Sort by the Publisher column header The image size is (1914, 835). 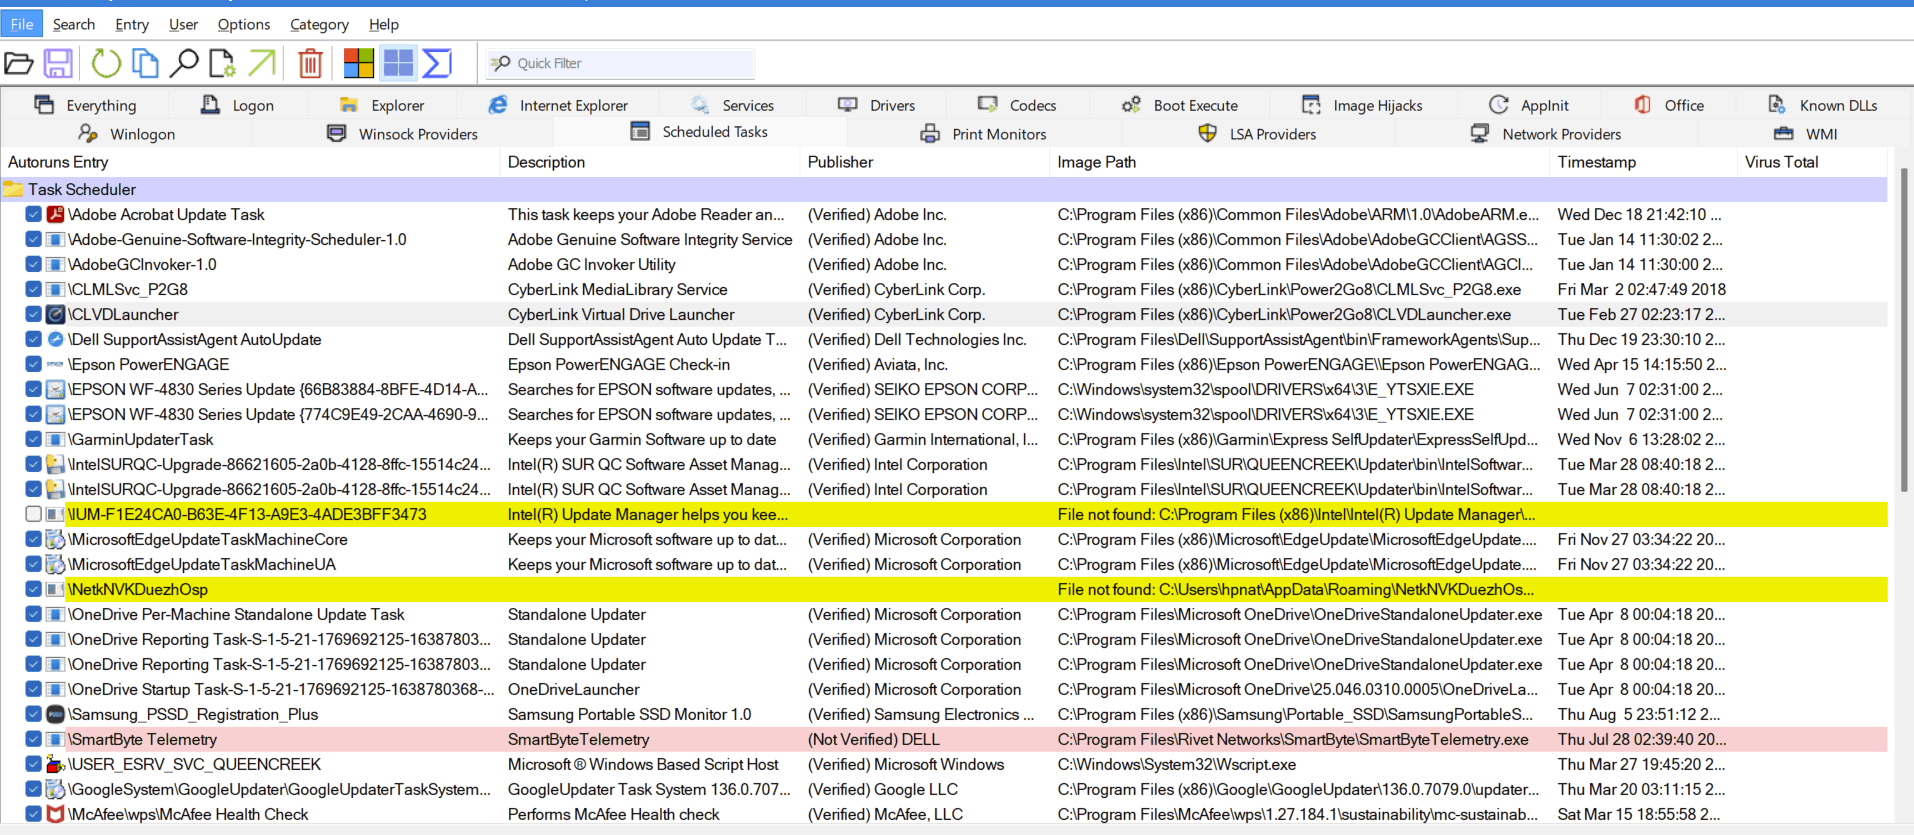click(925, 162)
